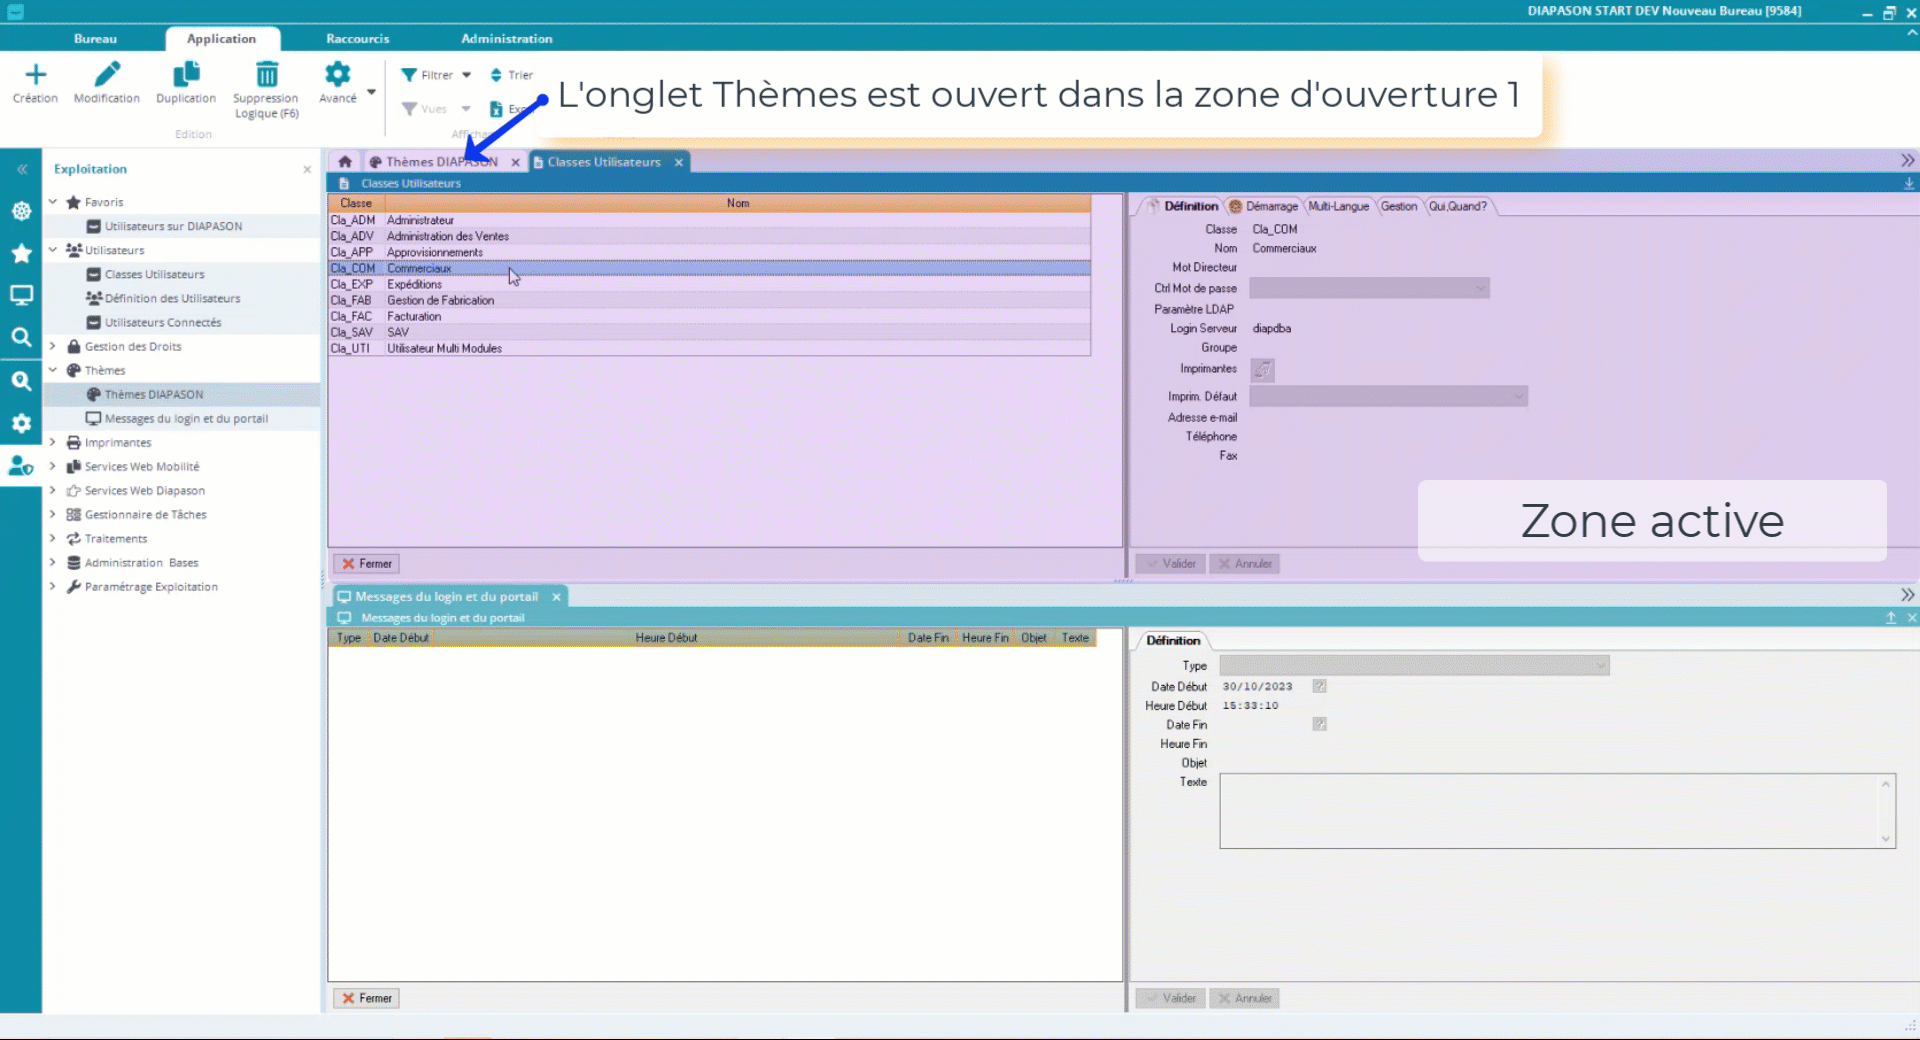
Task: Open Favorites via the star sidebar icon
Action: [x=21, y=253]
